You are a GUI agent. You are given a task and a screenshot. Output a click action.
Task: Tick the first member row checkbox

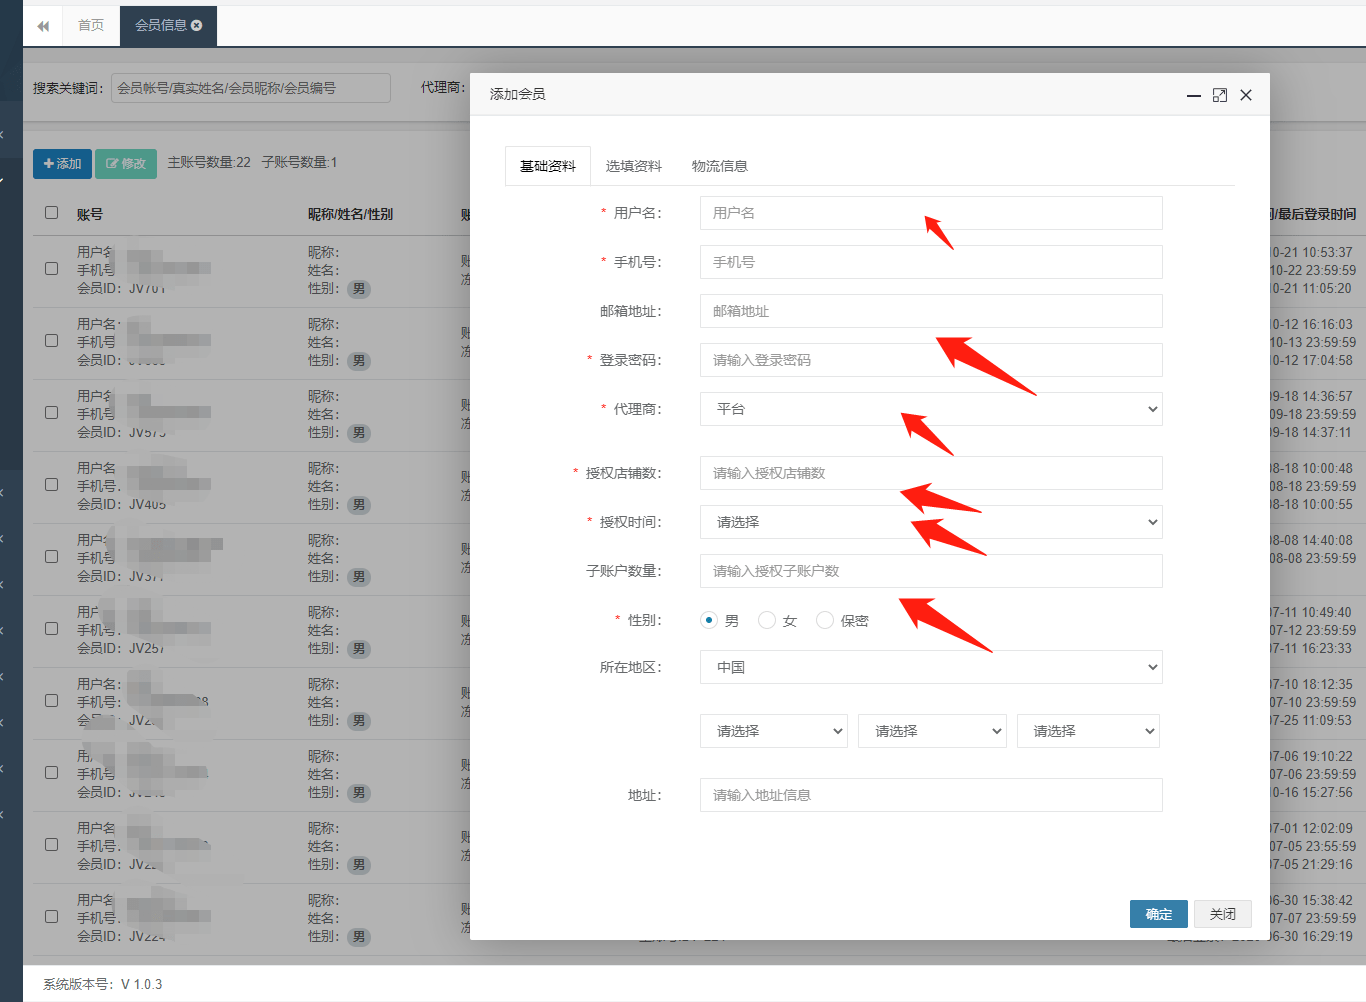pyautogui.click(x=51, y=270)
